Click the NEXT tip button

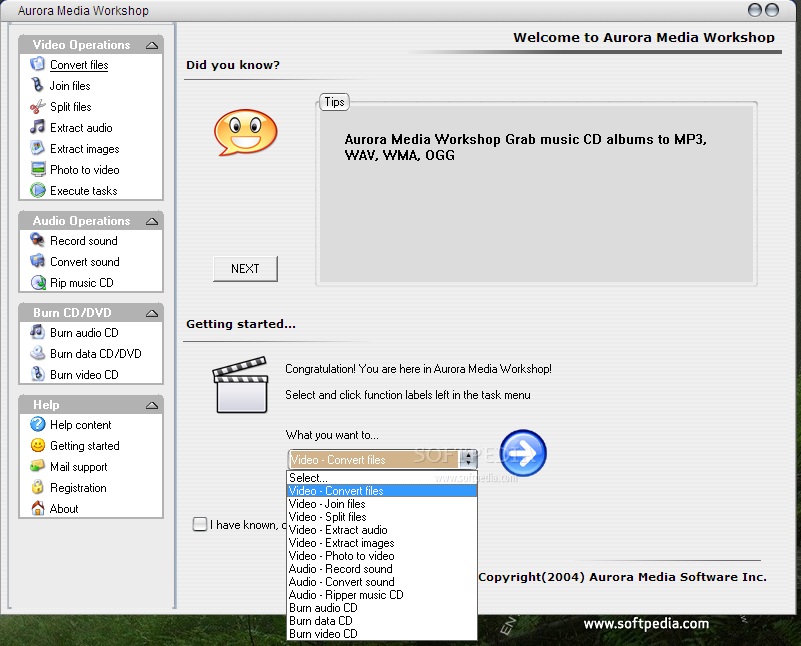pyautogui.click(x=245, y=269)
